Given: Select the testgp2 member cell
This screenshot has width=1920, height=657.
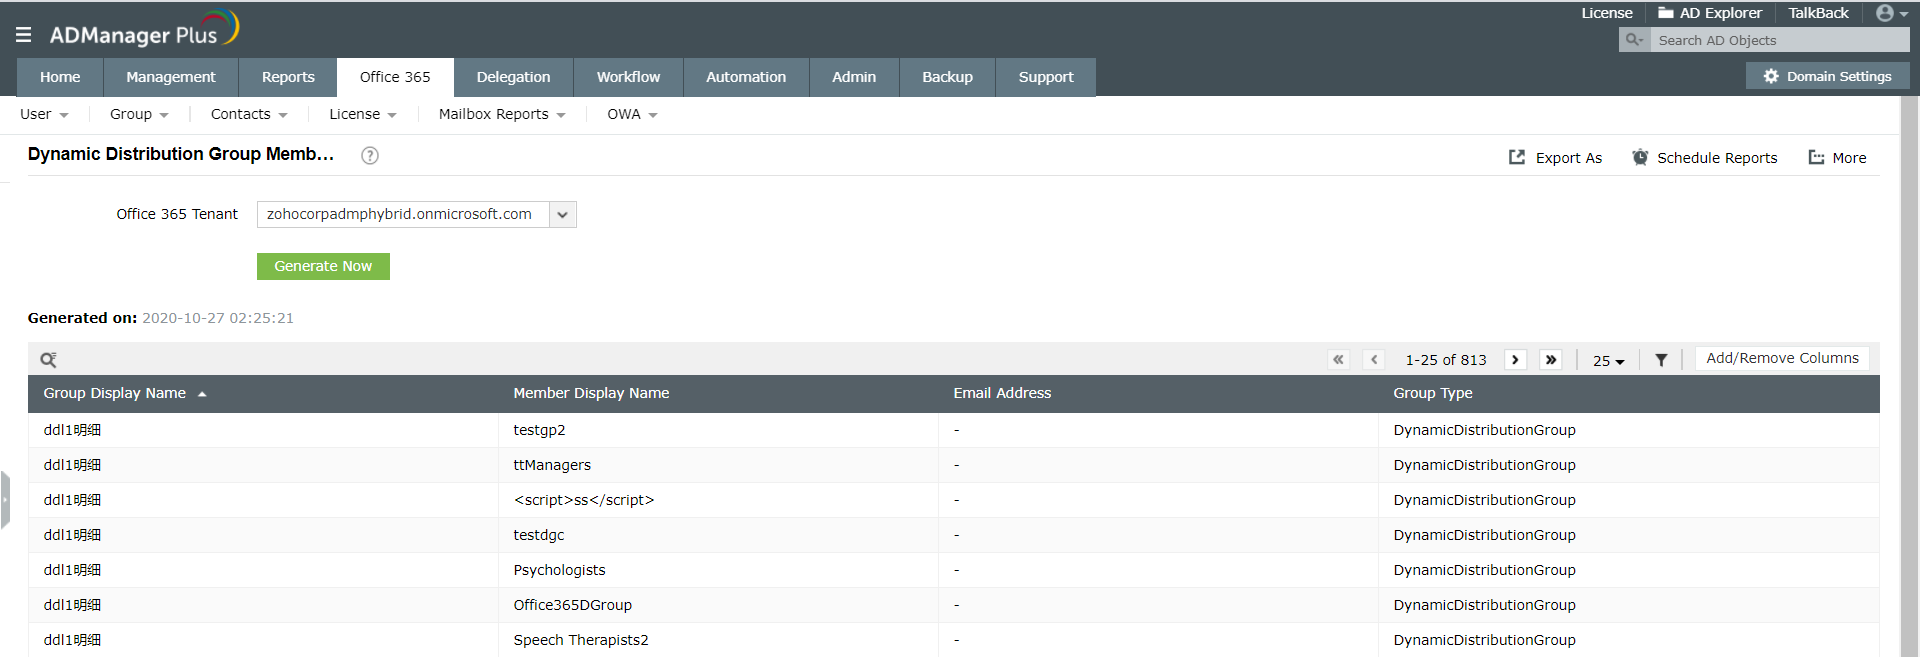Looking at the screenshot, I should click(x=718, y=430).
